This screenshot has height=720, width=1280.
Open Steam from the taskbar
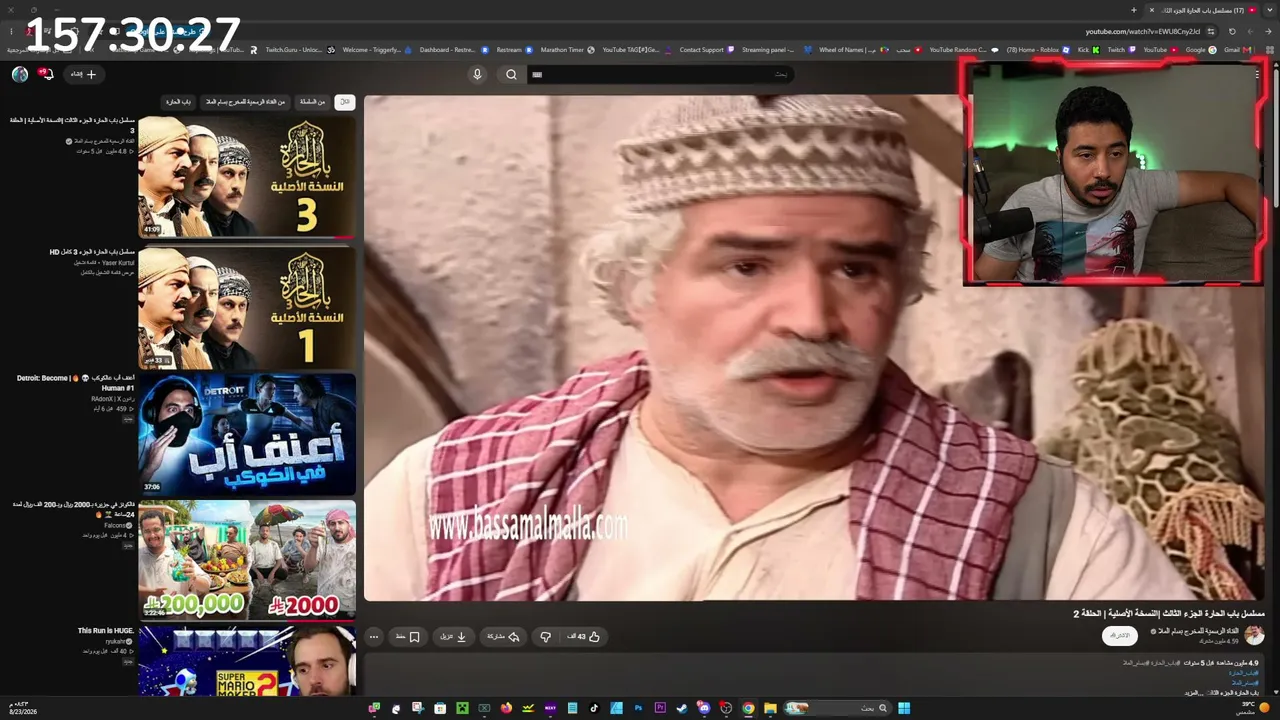(682, 708)
